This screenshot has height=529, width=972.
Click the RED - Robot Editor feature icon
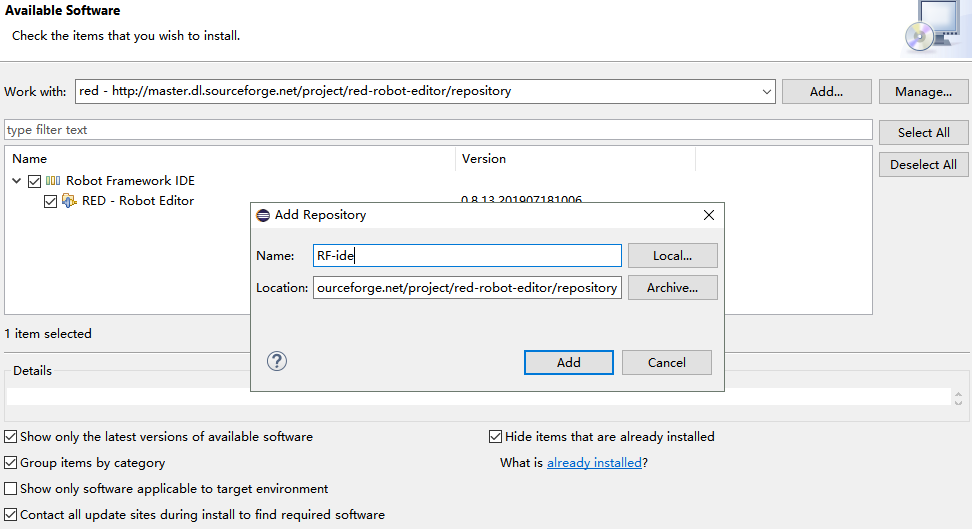(x=69, y=201)
